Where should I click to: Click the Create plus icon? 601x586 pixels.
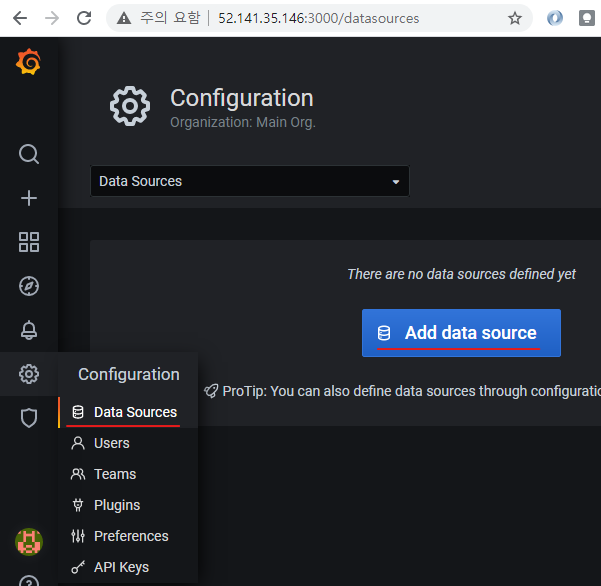(x=29, y=198)
